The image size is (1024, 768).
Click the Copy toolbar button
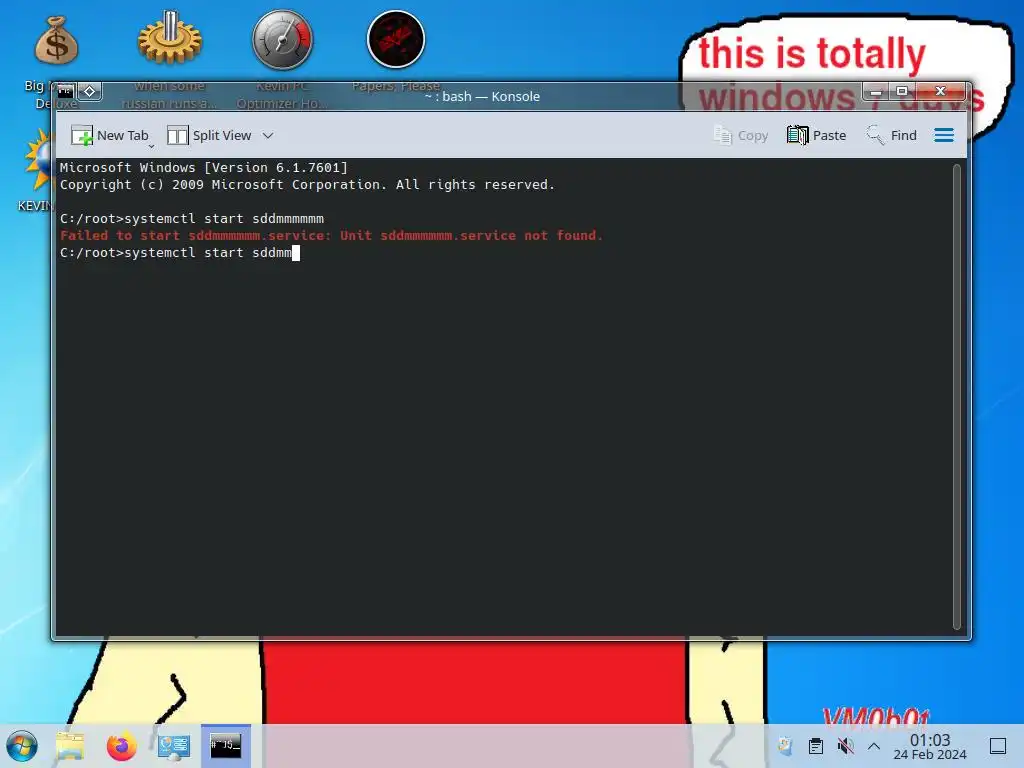tap(741, 135)
